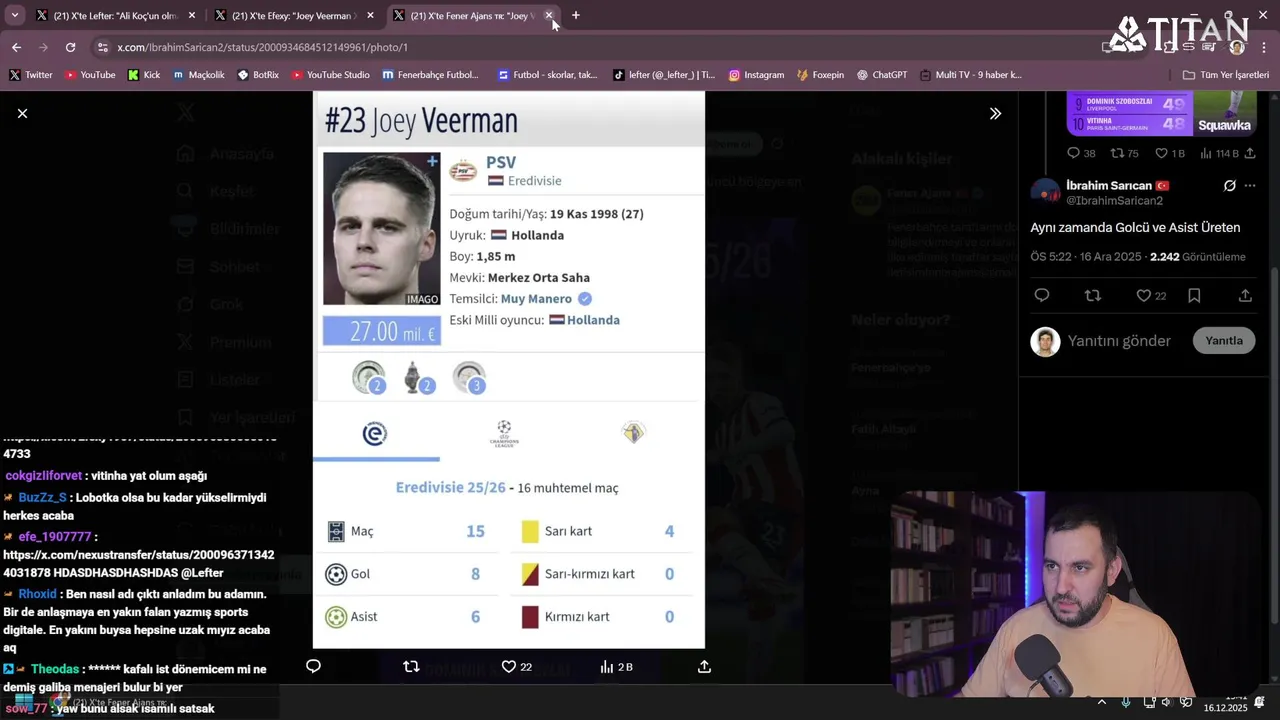The image size is (1280, 720).
Task: Bookmark İbrahim Sarıcan's tweet
Action: point(1194,296)
